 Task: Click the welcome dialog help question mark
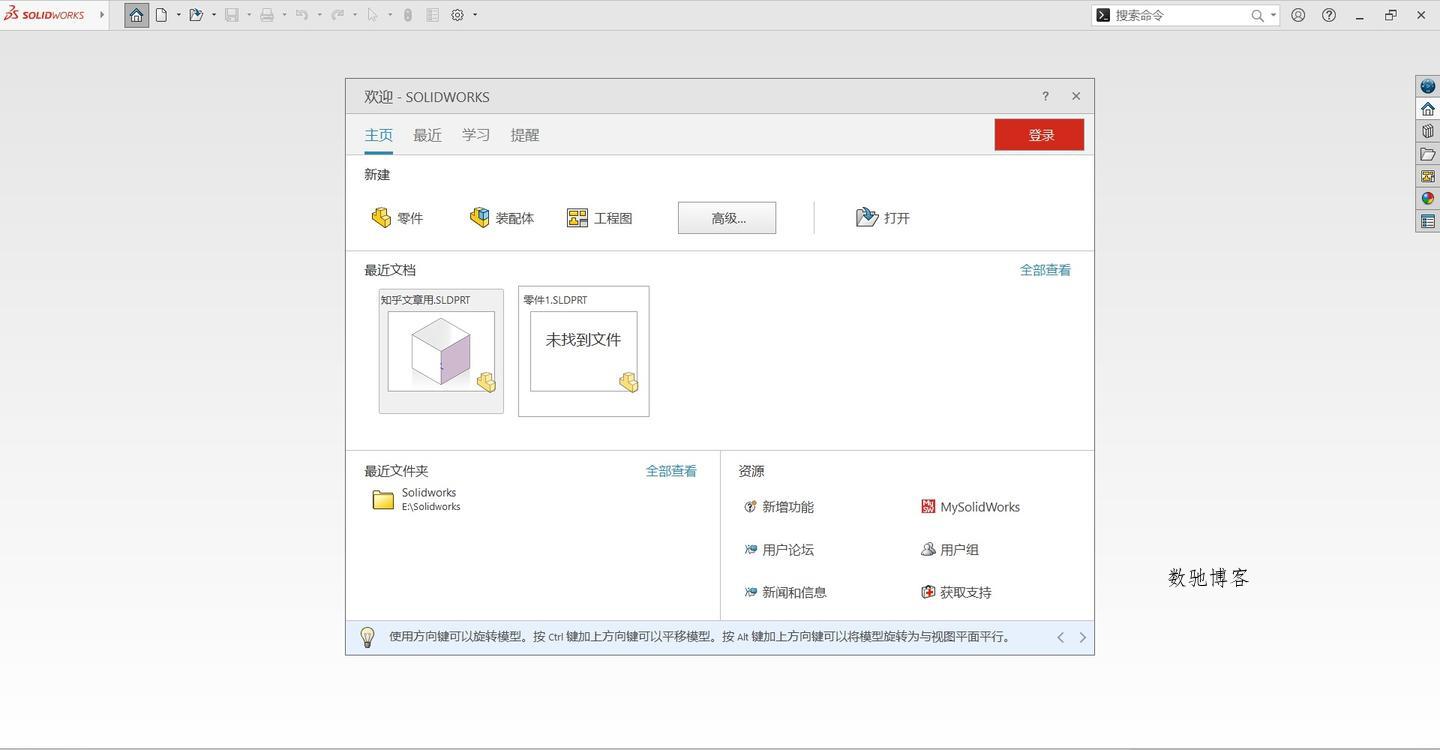1045,96
